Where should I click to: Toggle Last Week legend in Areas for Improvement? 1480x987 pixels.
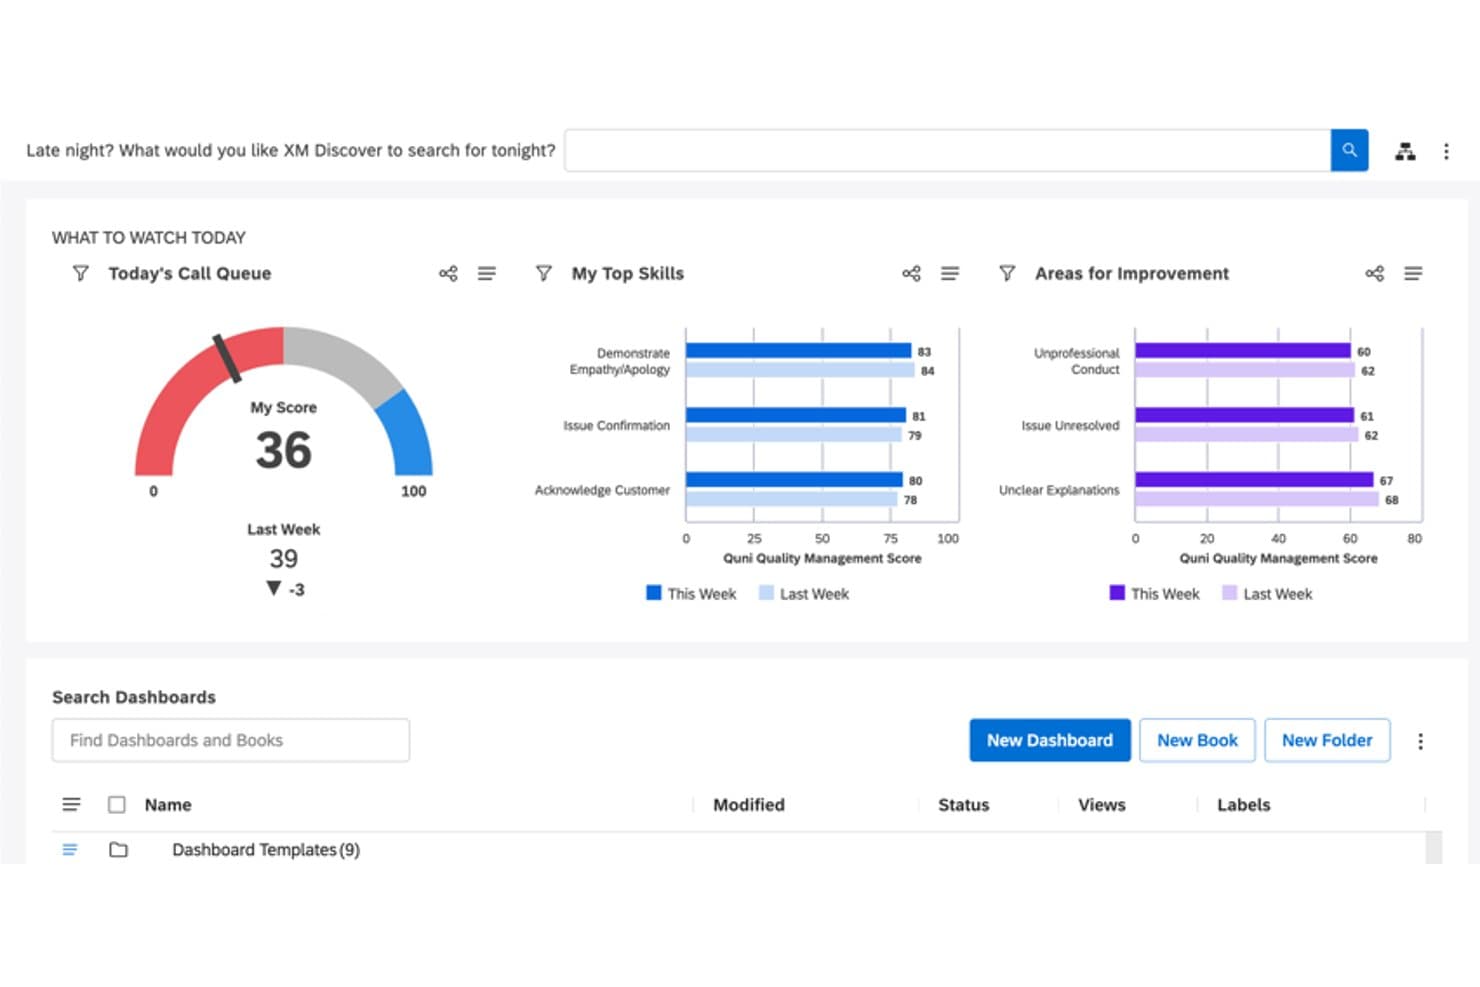[x=1267, y=593]
